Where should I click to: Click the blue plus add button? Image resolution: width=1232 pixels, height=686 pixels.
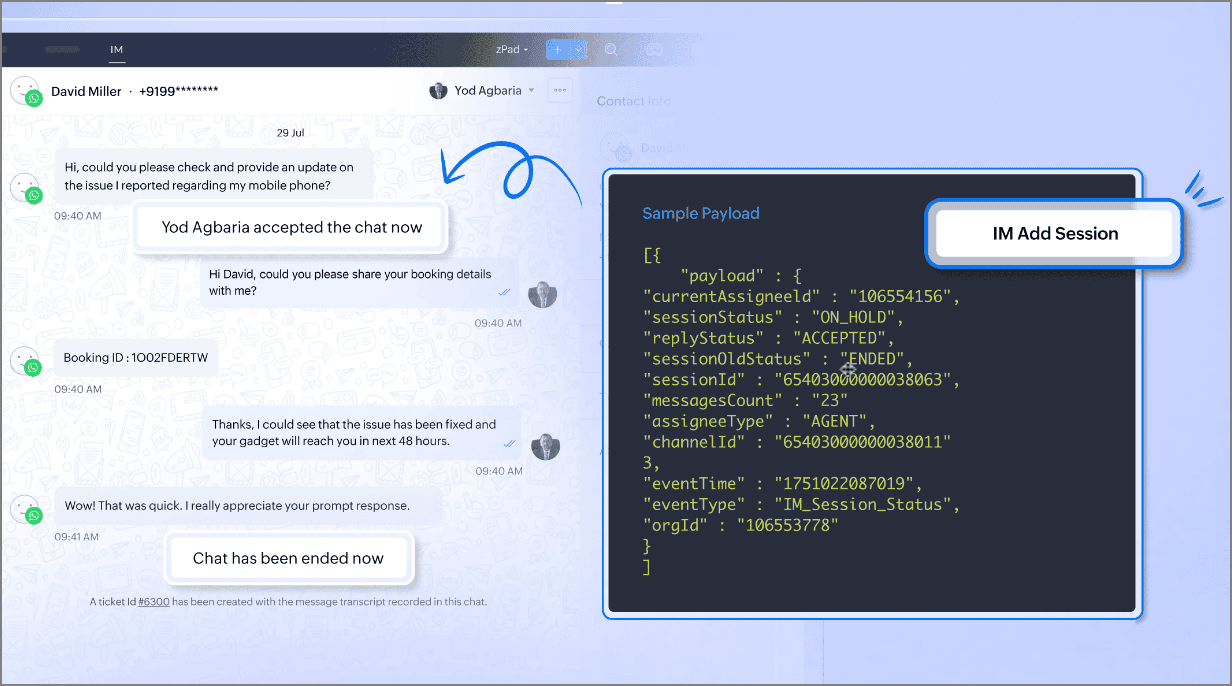[557, 49]
